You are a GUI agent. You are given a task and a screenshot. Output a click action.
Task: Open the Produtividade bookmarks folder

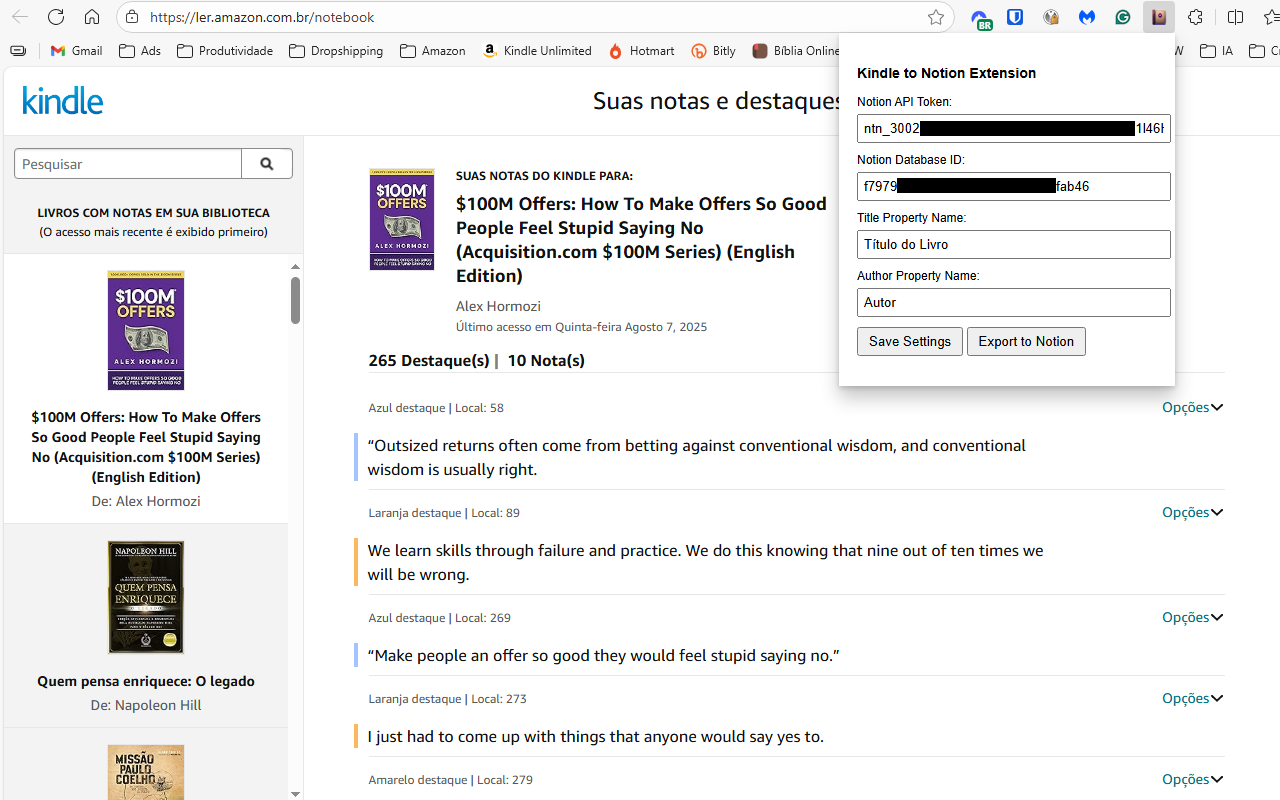click(x=225, y=51)
